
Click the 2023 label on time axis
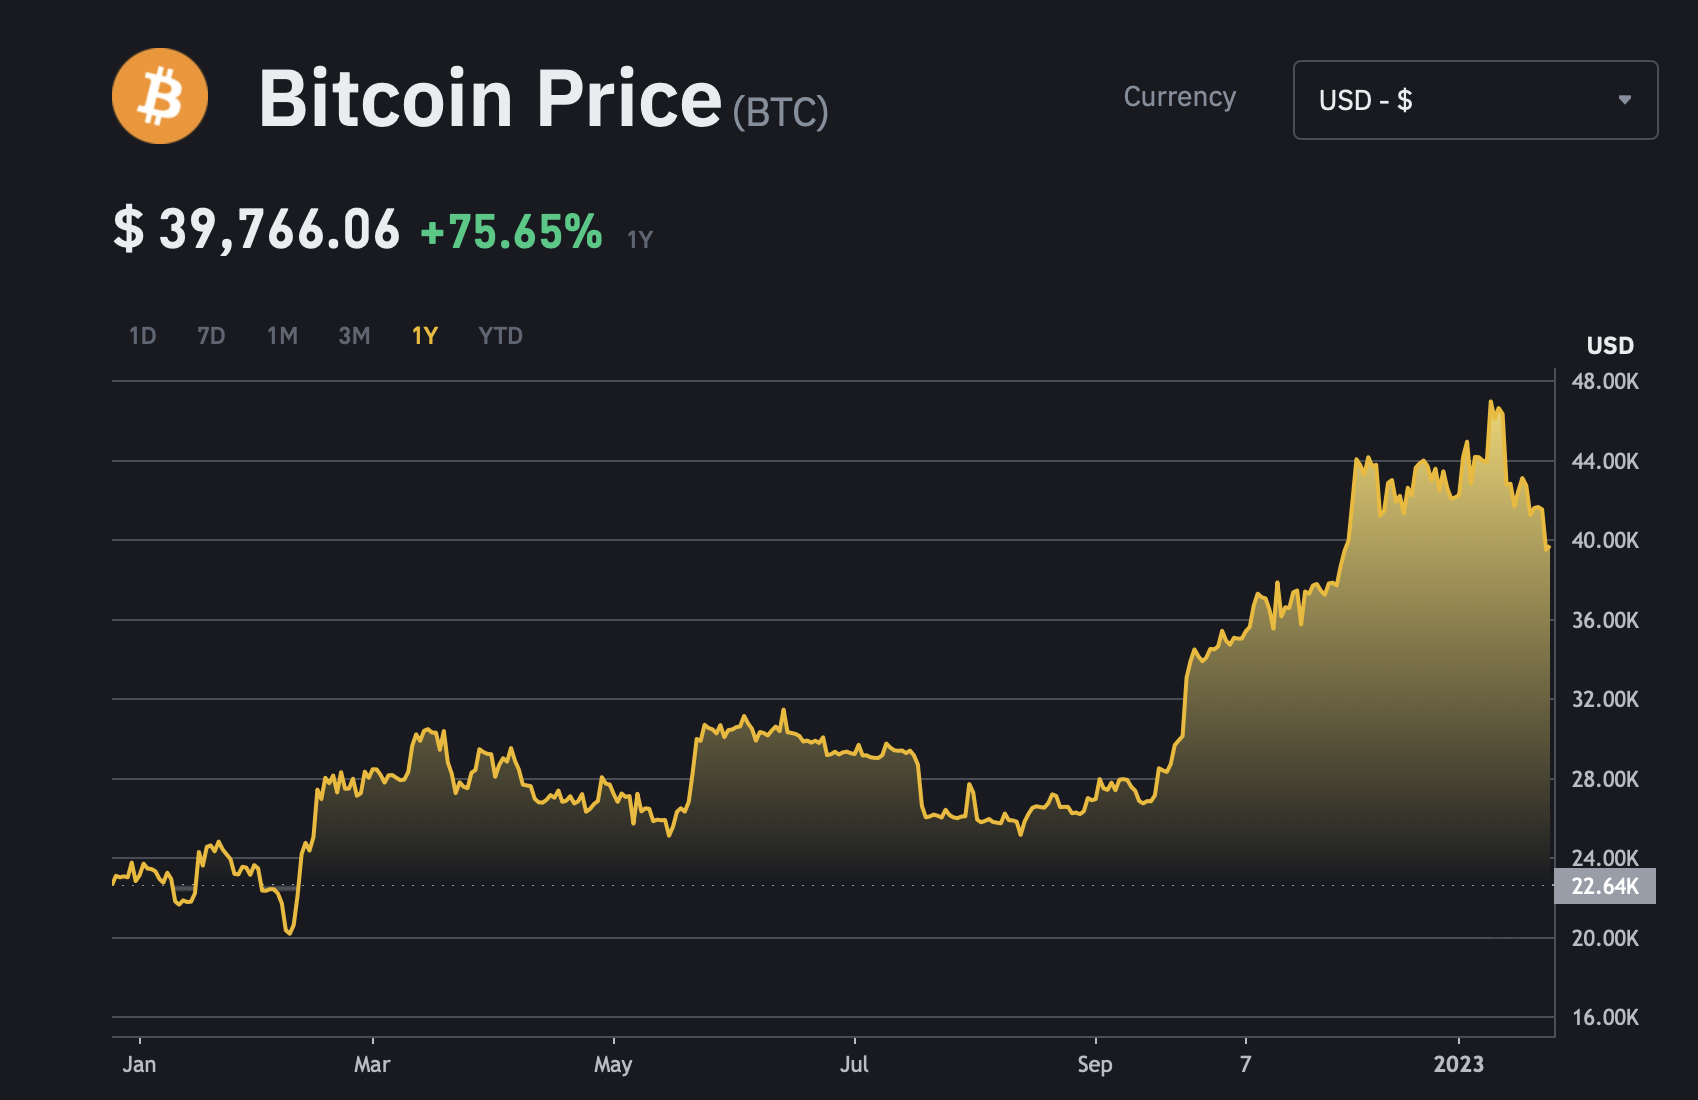[x=1458, y=1064]
